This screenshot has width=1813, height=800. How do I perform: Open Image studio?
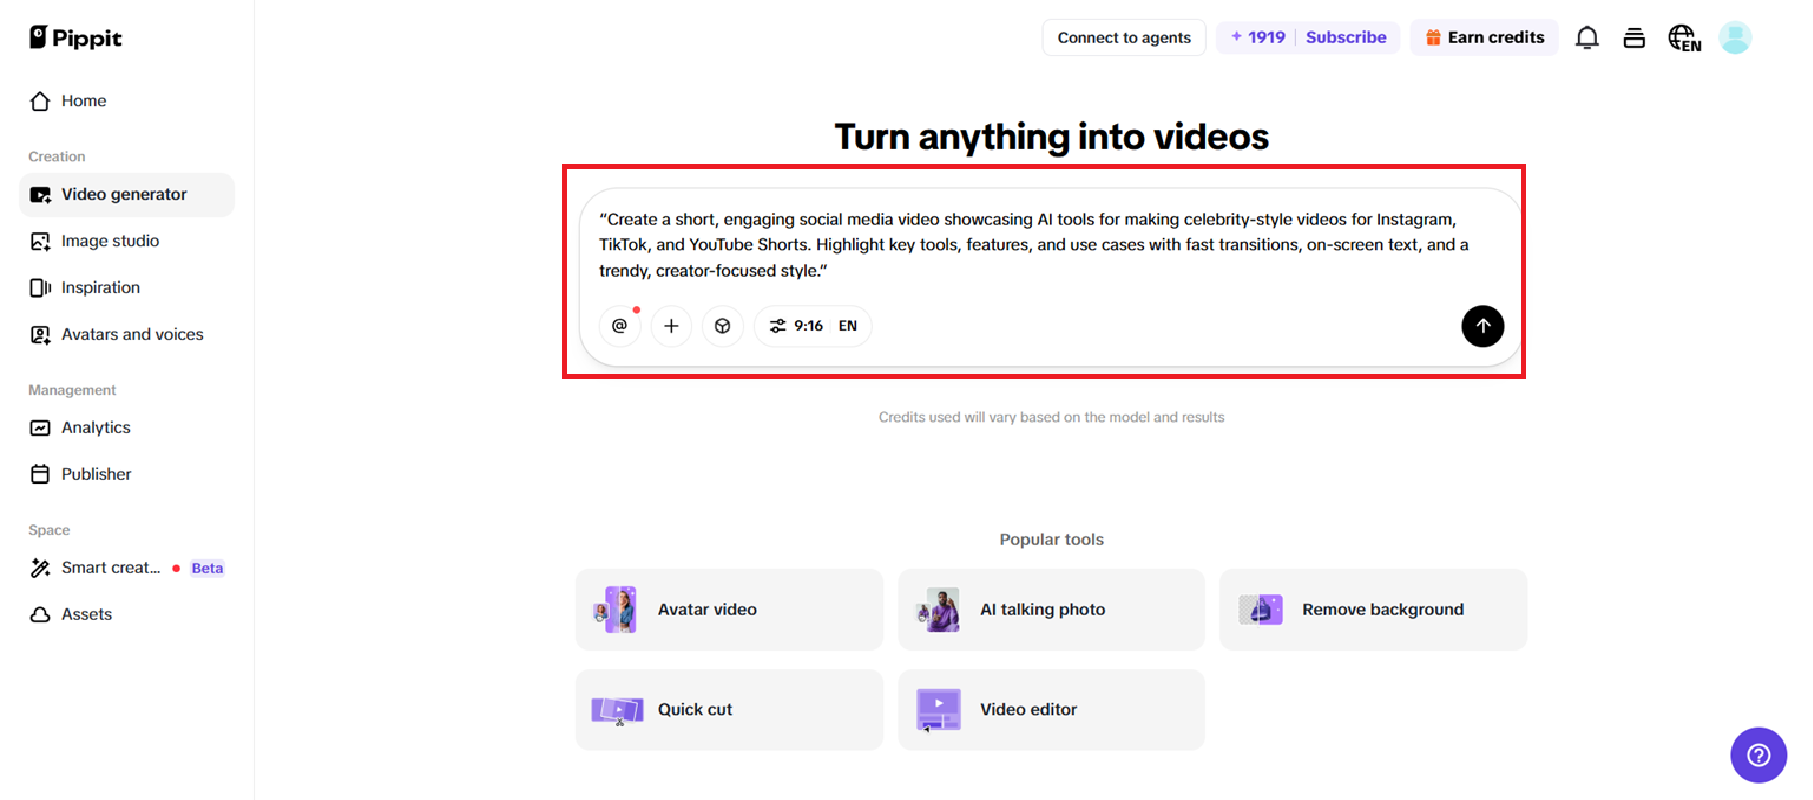click(x=127, y=241)
